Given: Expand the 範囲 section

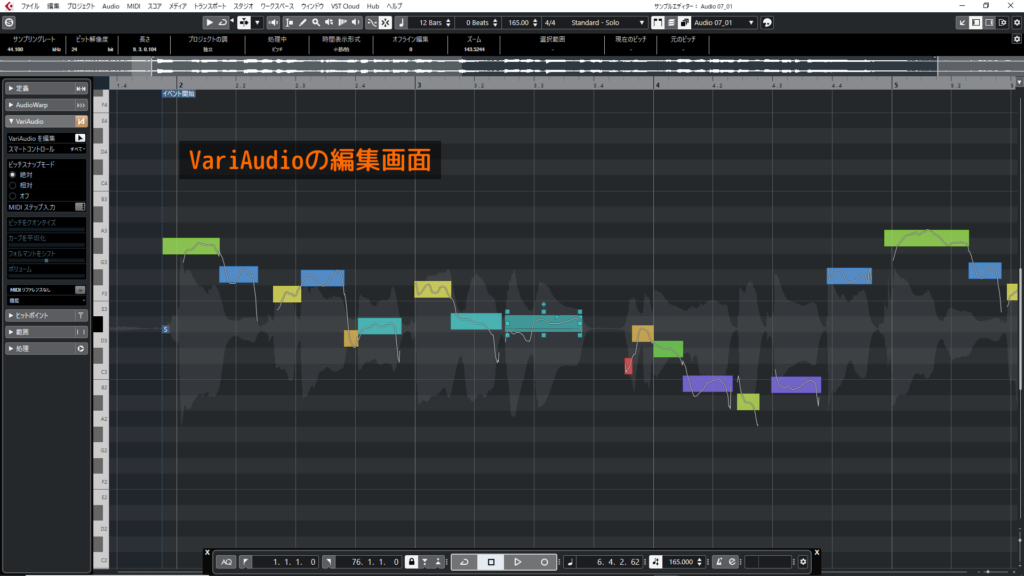Looking at the screenshot, I should tap(11, 332).
